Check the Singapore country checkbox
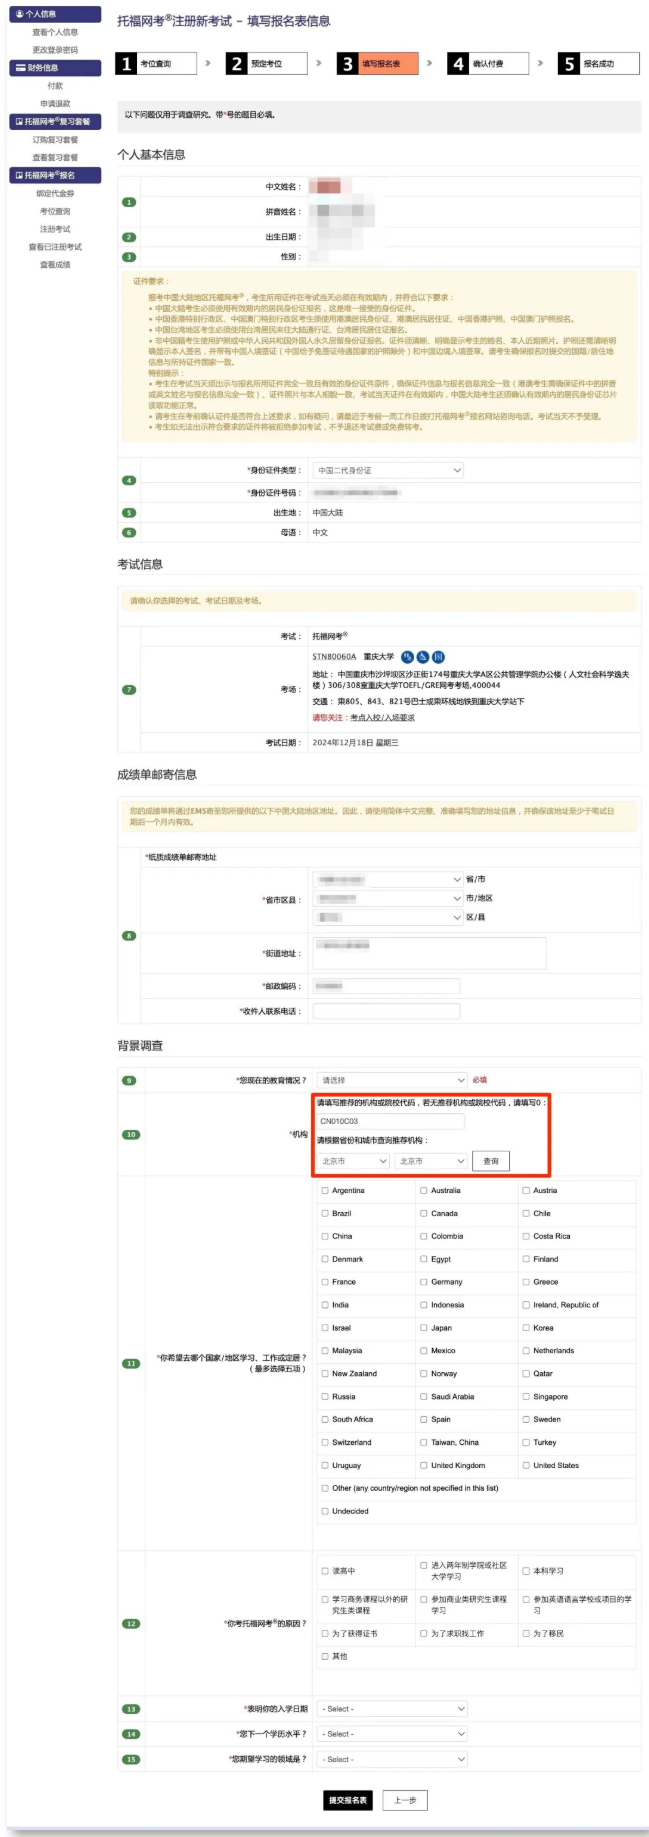 point(526,1396)
